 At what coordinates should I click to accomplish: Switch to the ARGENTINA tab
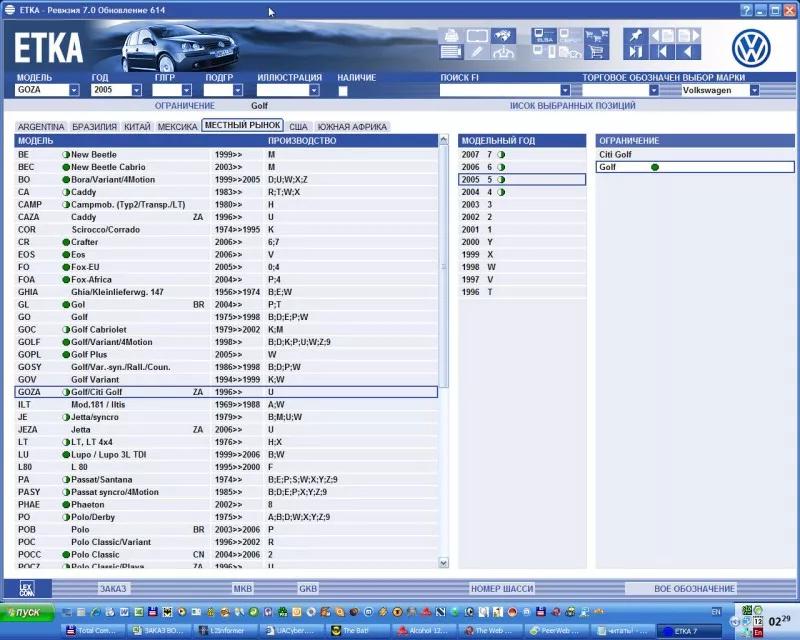tap(41, 127)
